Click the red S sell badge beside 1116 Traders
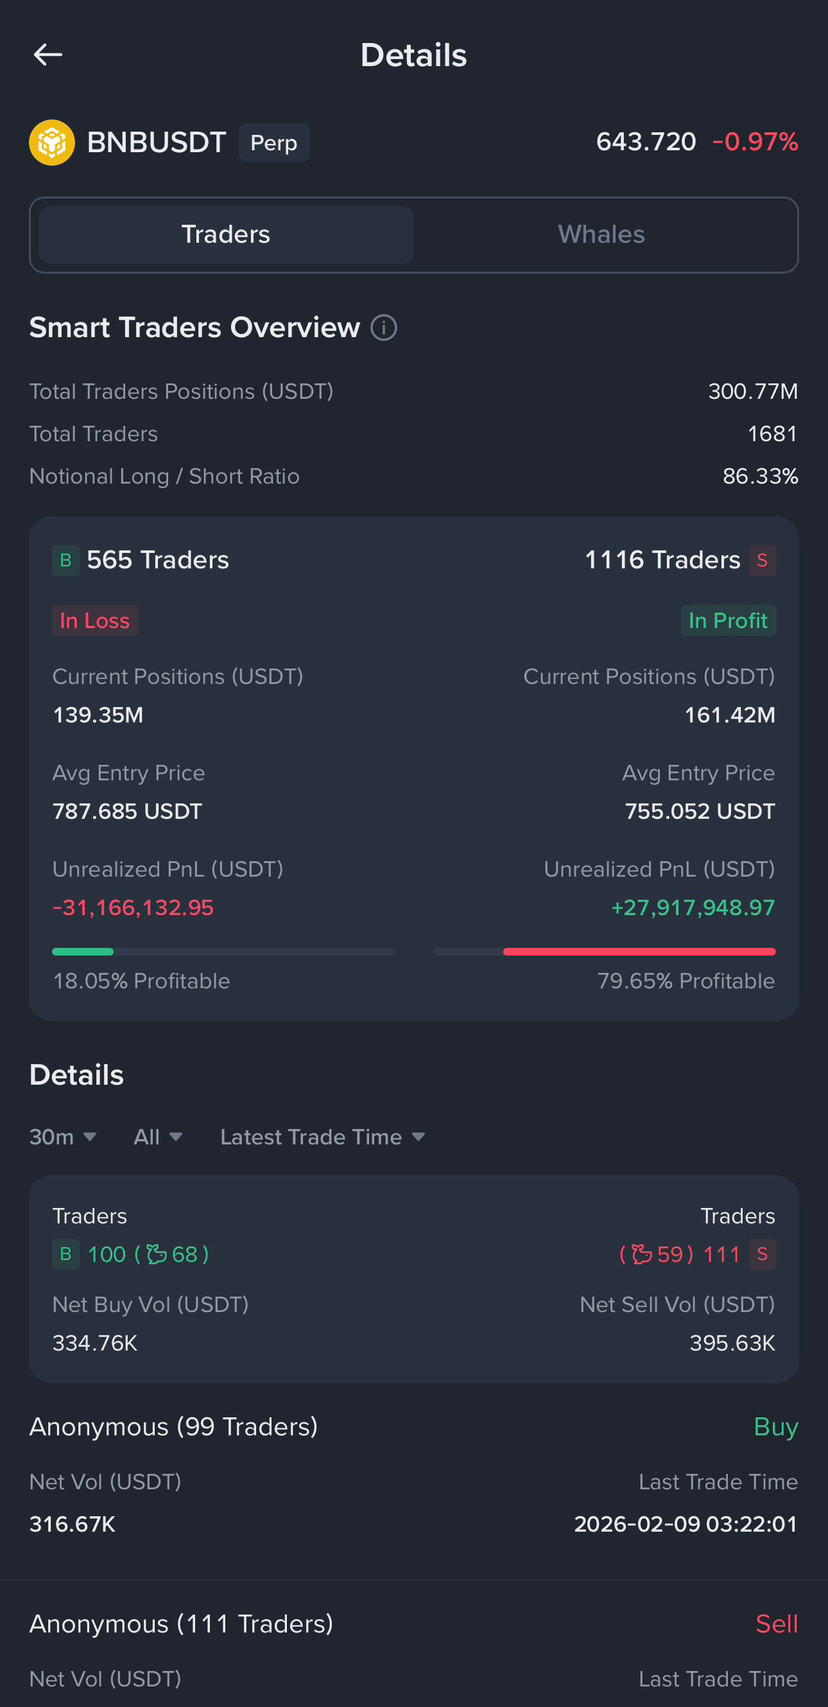The width and height of the screenshot is (828, 1707). (x=762, y=560)
